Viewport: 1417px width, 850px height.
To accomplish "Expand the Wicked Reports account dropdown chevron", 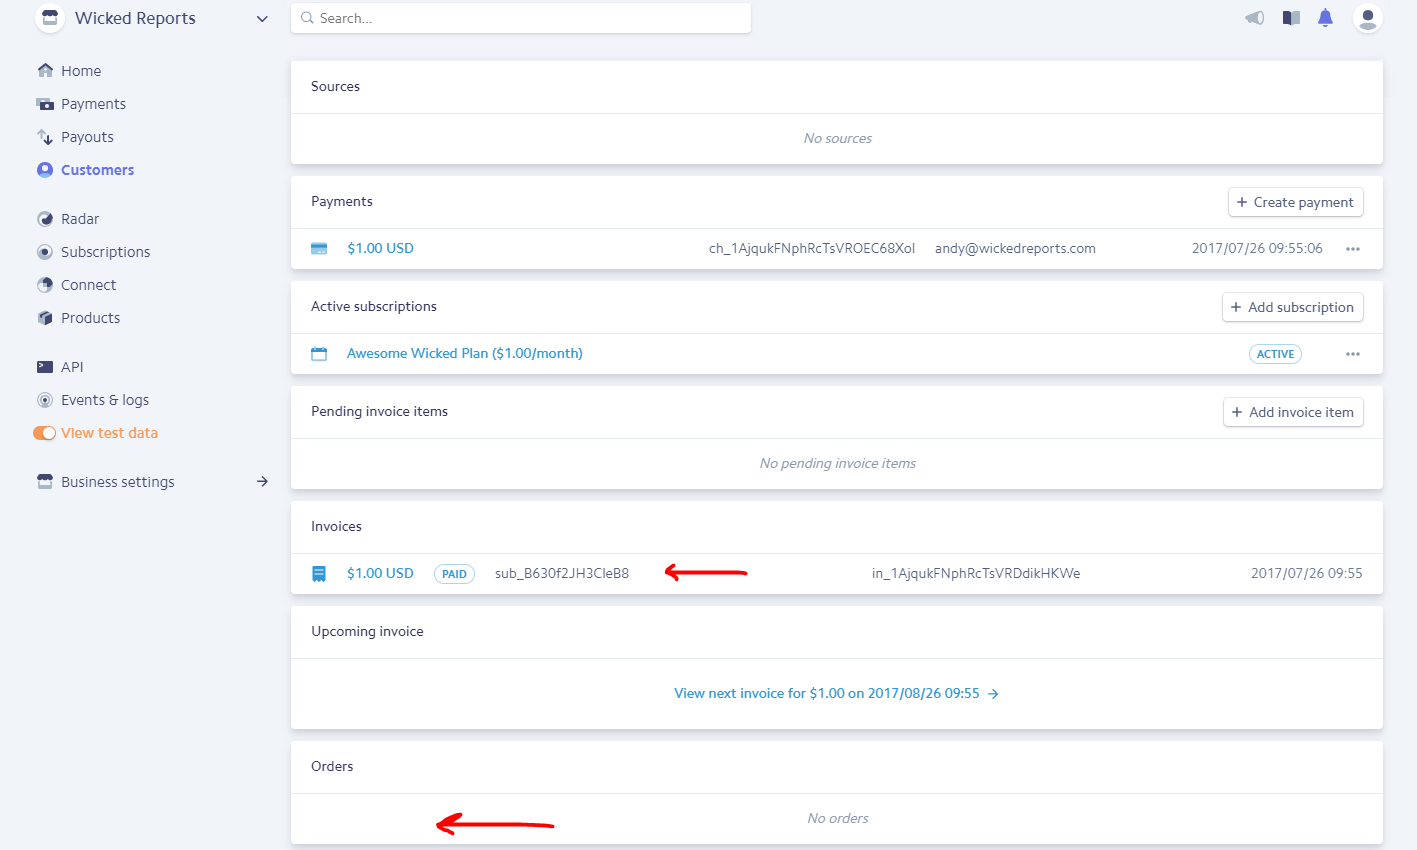I will [262, 19].
